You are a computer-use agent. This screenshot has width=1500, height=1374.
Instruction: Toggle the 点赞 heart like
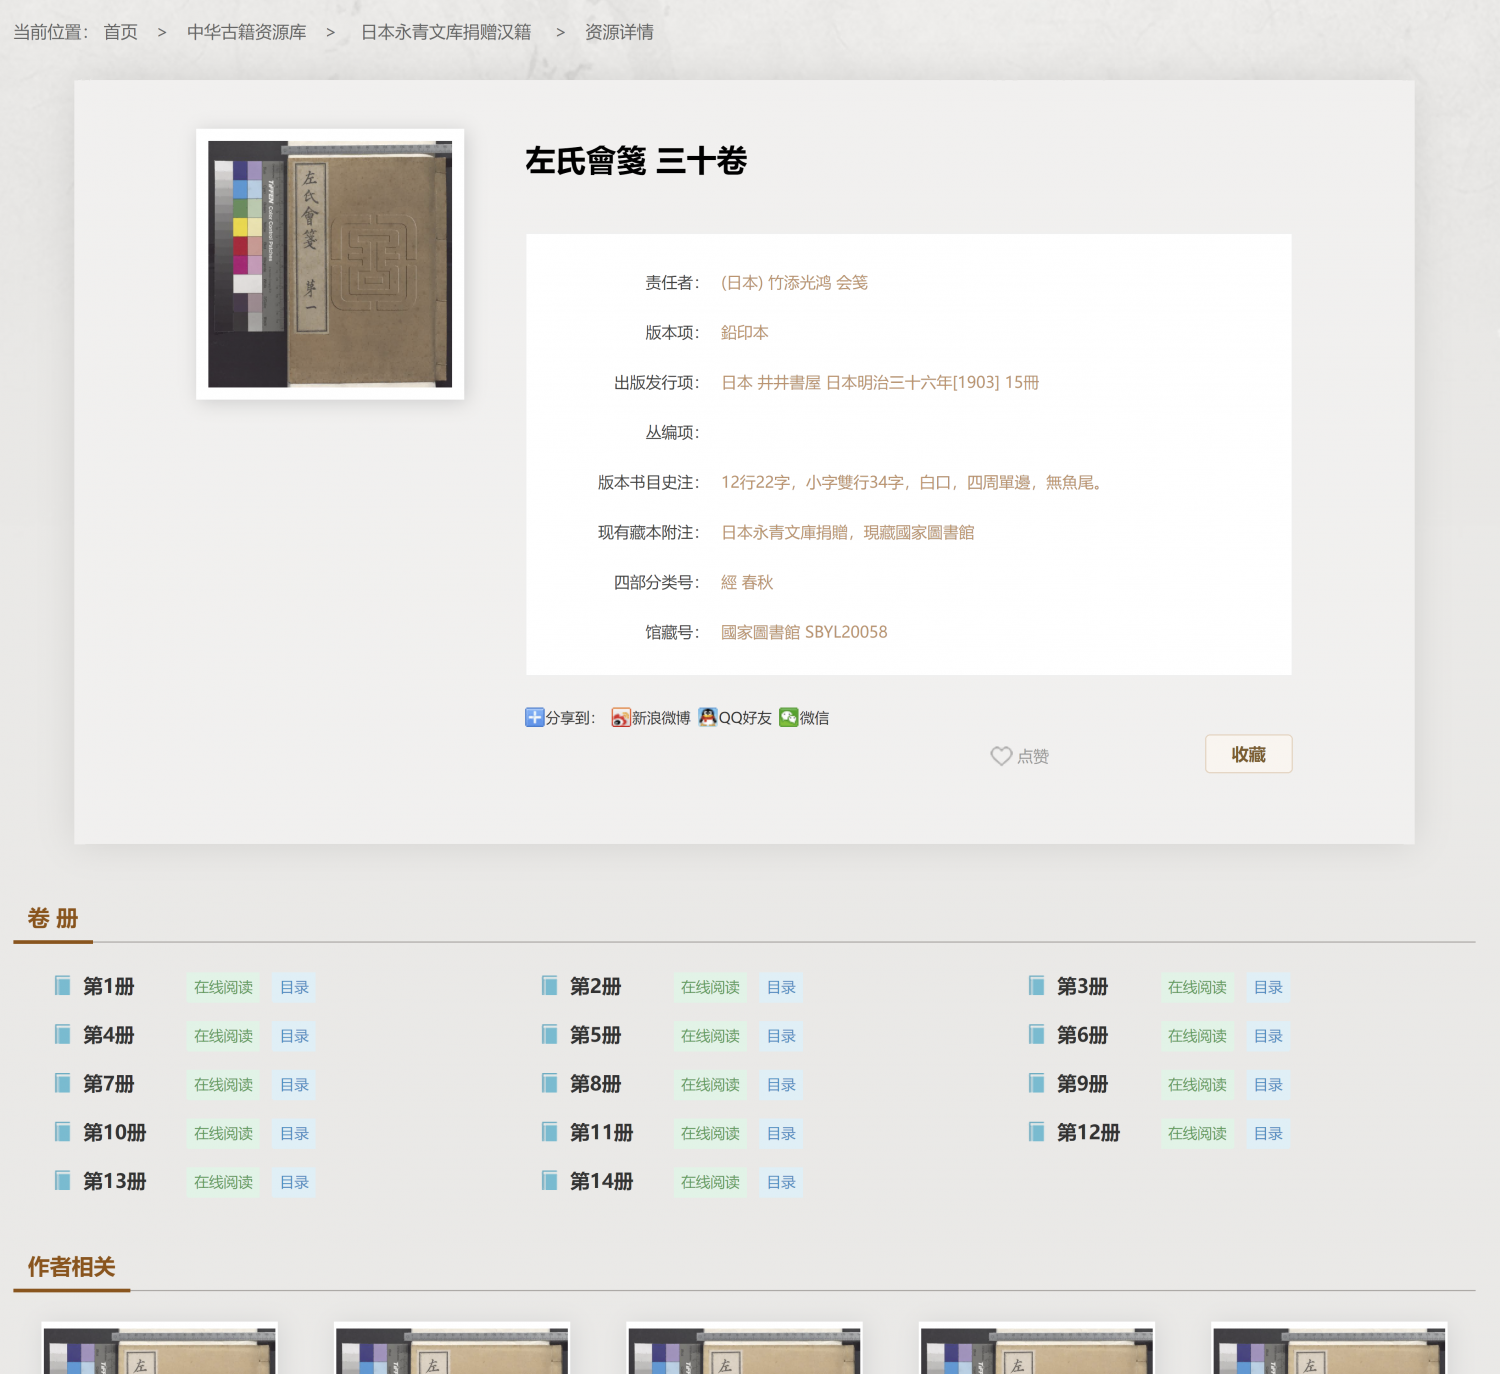pyautogui.click(x=1003, y=756)
